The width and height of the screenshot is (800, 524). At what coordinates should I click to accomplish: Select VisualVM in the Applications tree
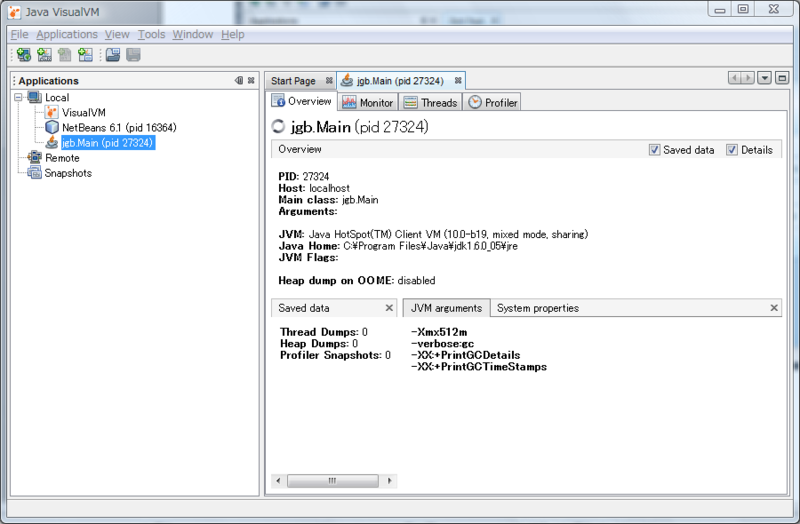coord(84,112)
